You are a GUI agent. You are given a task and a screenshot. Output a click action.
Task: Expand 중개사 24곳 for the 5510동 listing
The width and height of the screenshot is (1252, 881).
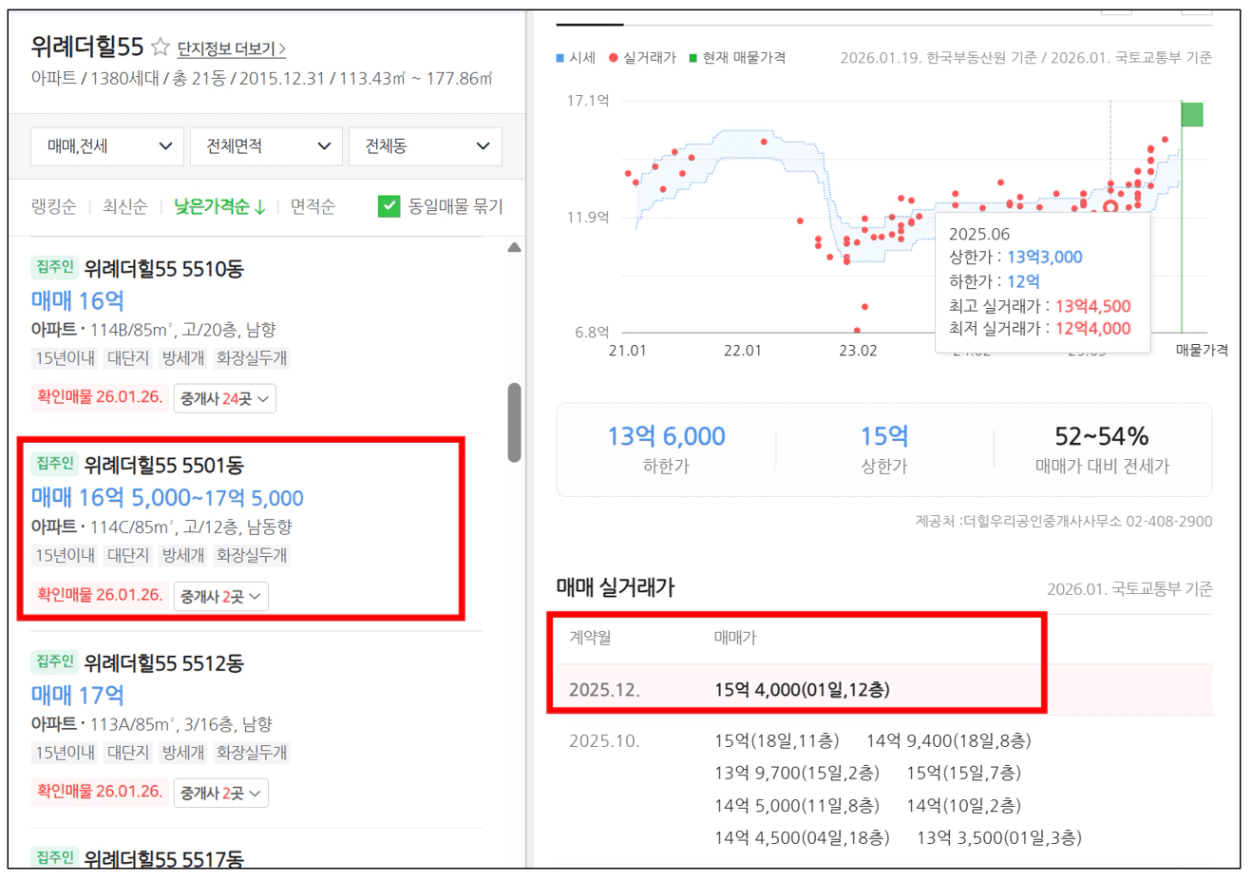click(x=225, y=398)
